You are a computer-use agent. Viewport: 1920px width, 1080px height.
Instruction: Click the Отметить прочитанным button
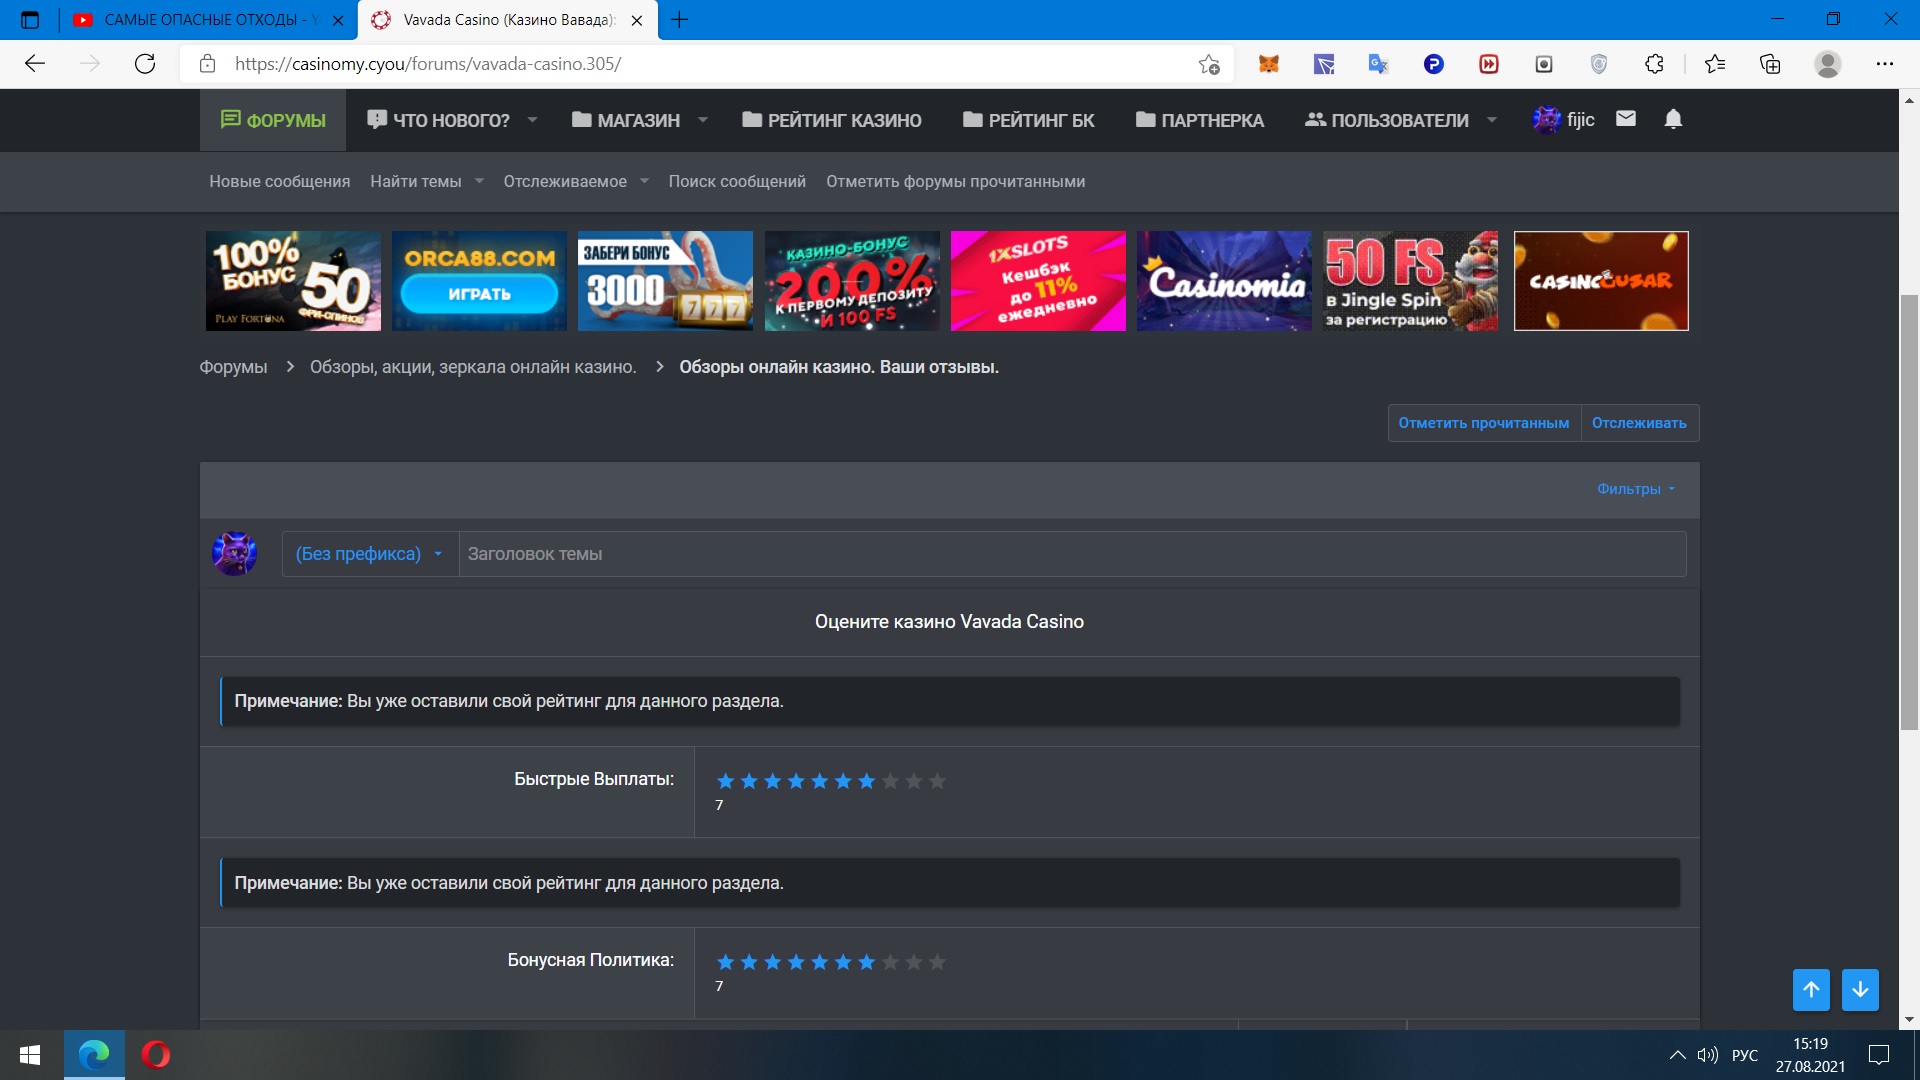tap(1484, 423)
